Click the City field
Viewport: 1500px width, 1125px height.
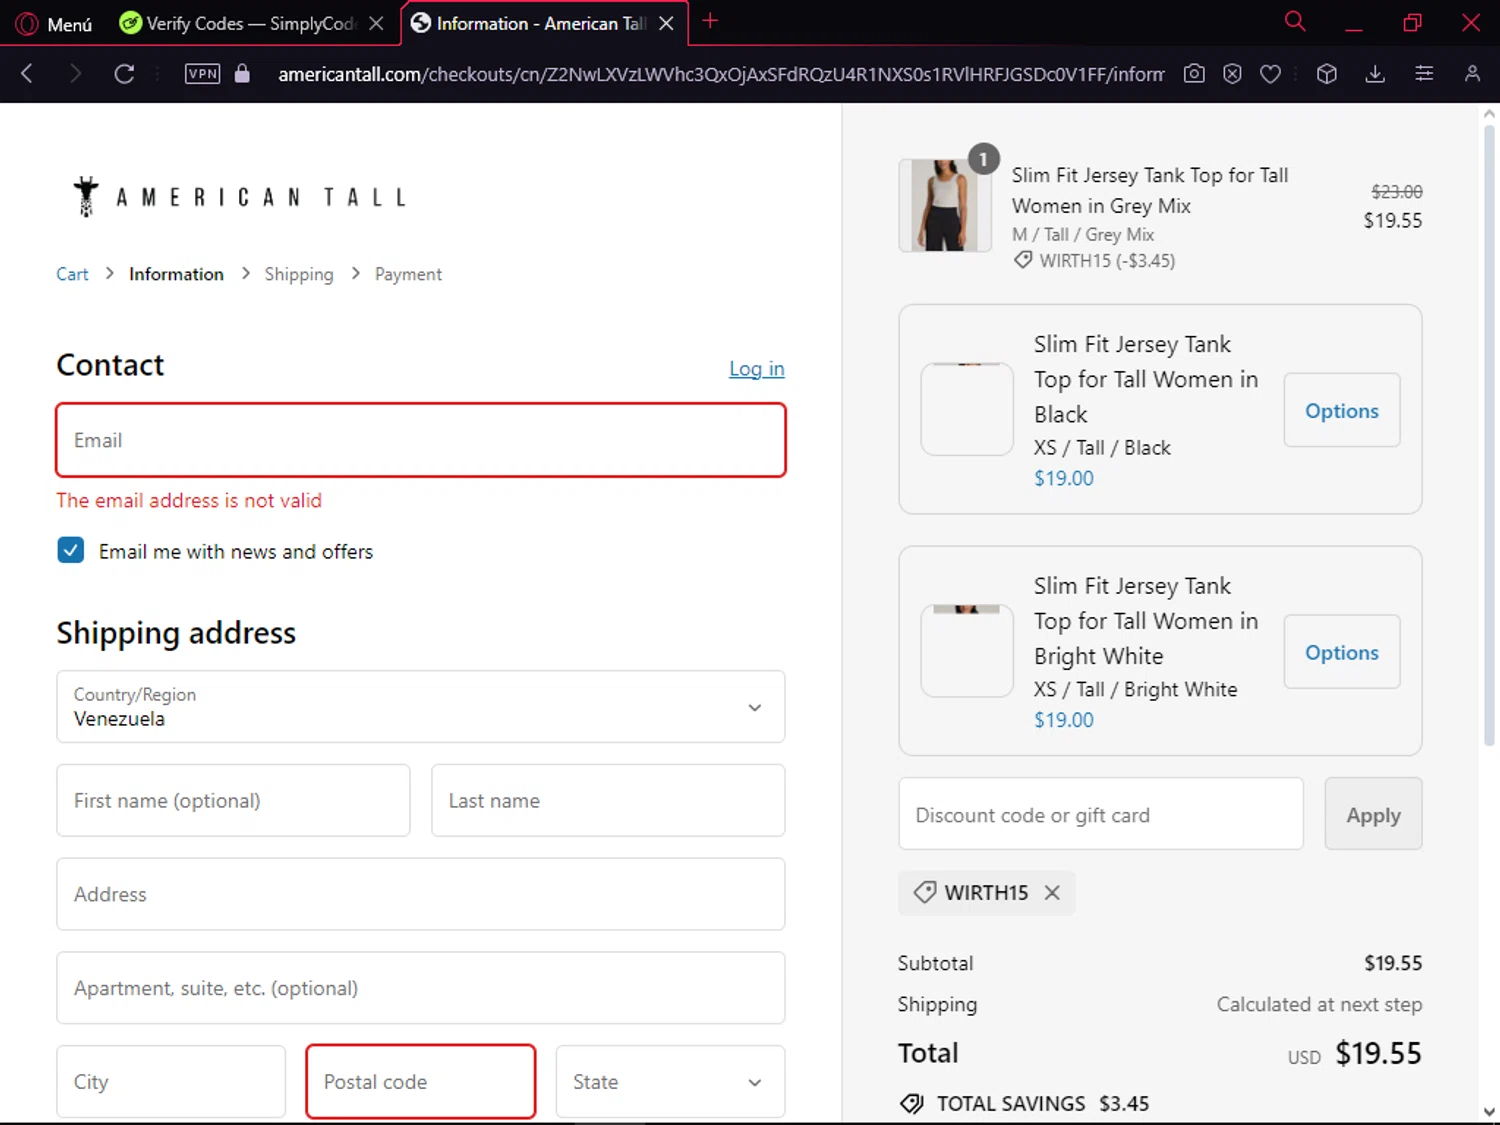171,1082
